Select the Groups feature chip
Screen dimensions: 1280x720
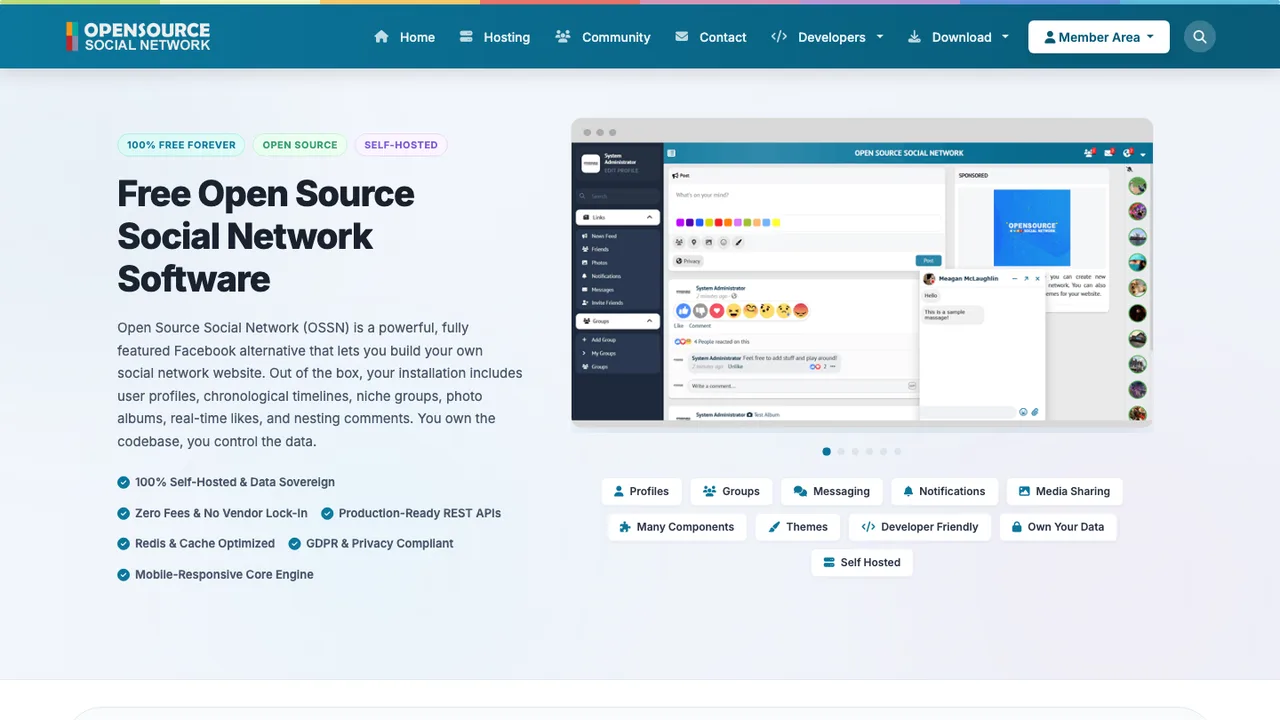731,491
